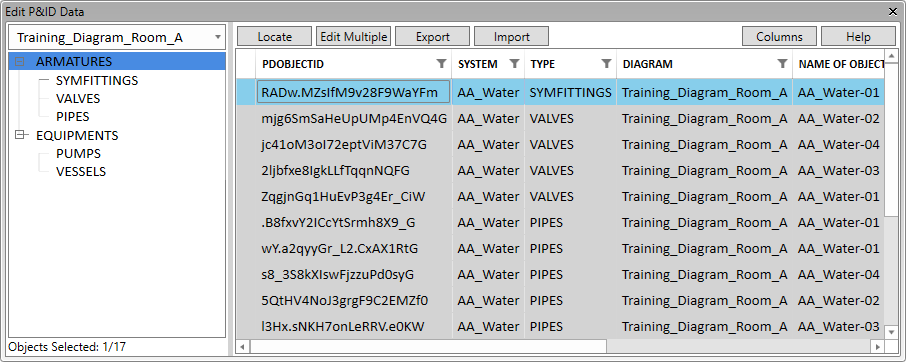906x362 pixels.
Task: Export the P&ID data
Action: (x=432, y=36)
